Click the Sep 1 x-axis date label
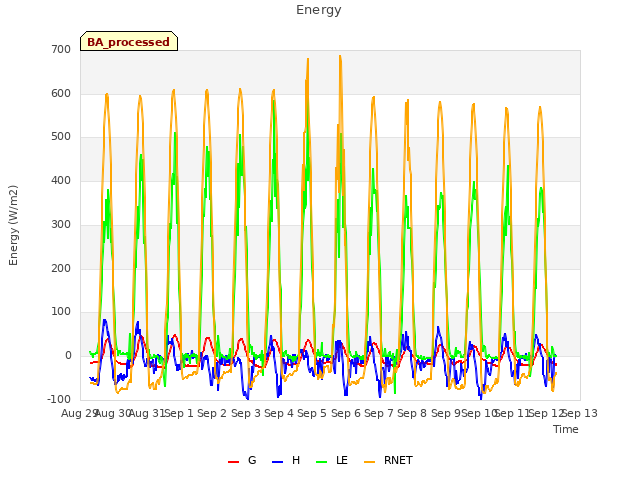This screenshot has height=480, width=640. coord(179,413)
